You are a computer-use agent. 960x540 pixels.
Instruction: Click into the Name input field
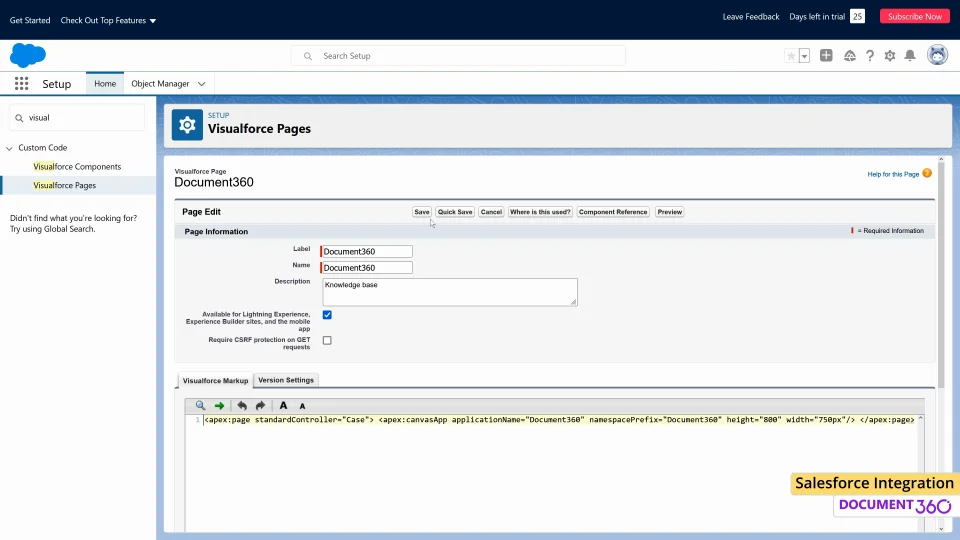point(366,268)
